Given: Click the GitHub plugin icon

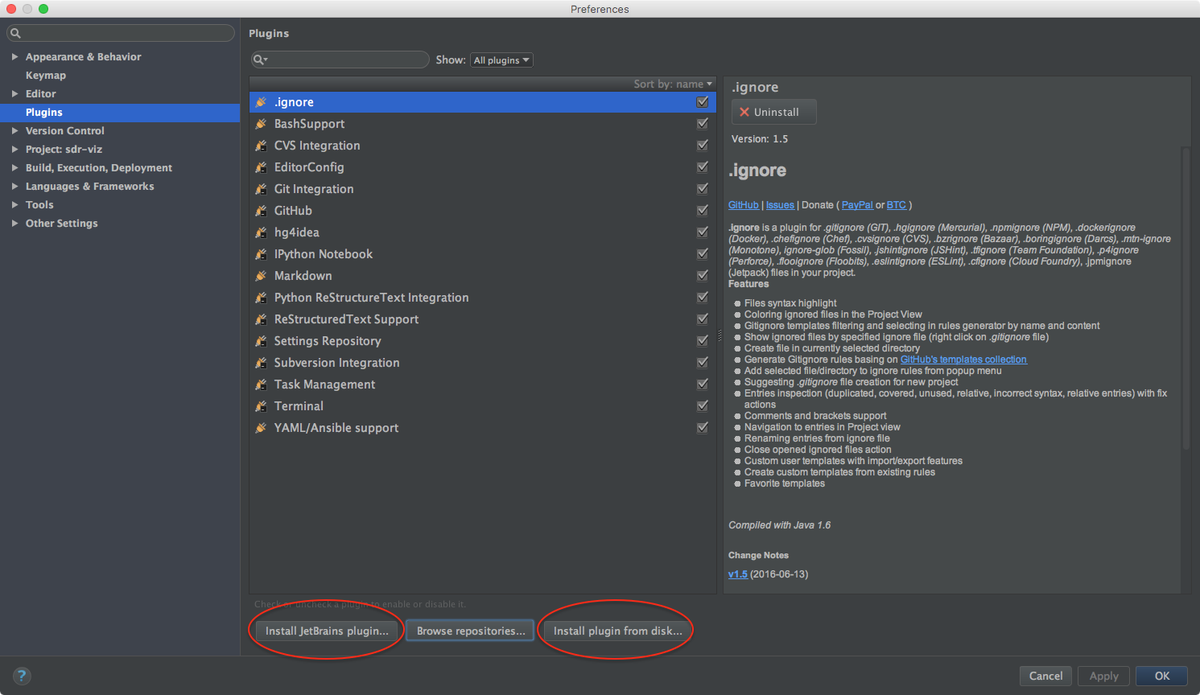Looking at the screenshot, I should (x=261, y=211).
